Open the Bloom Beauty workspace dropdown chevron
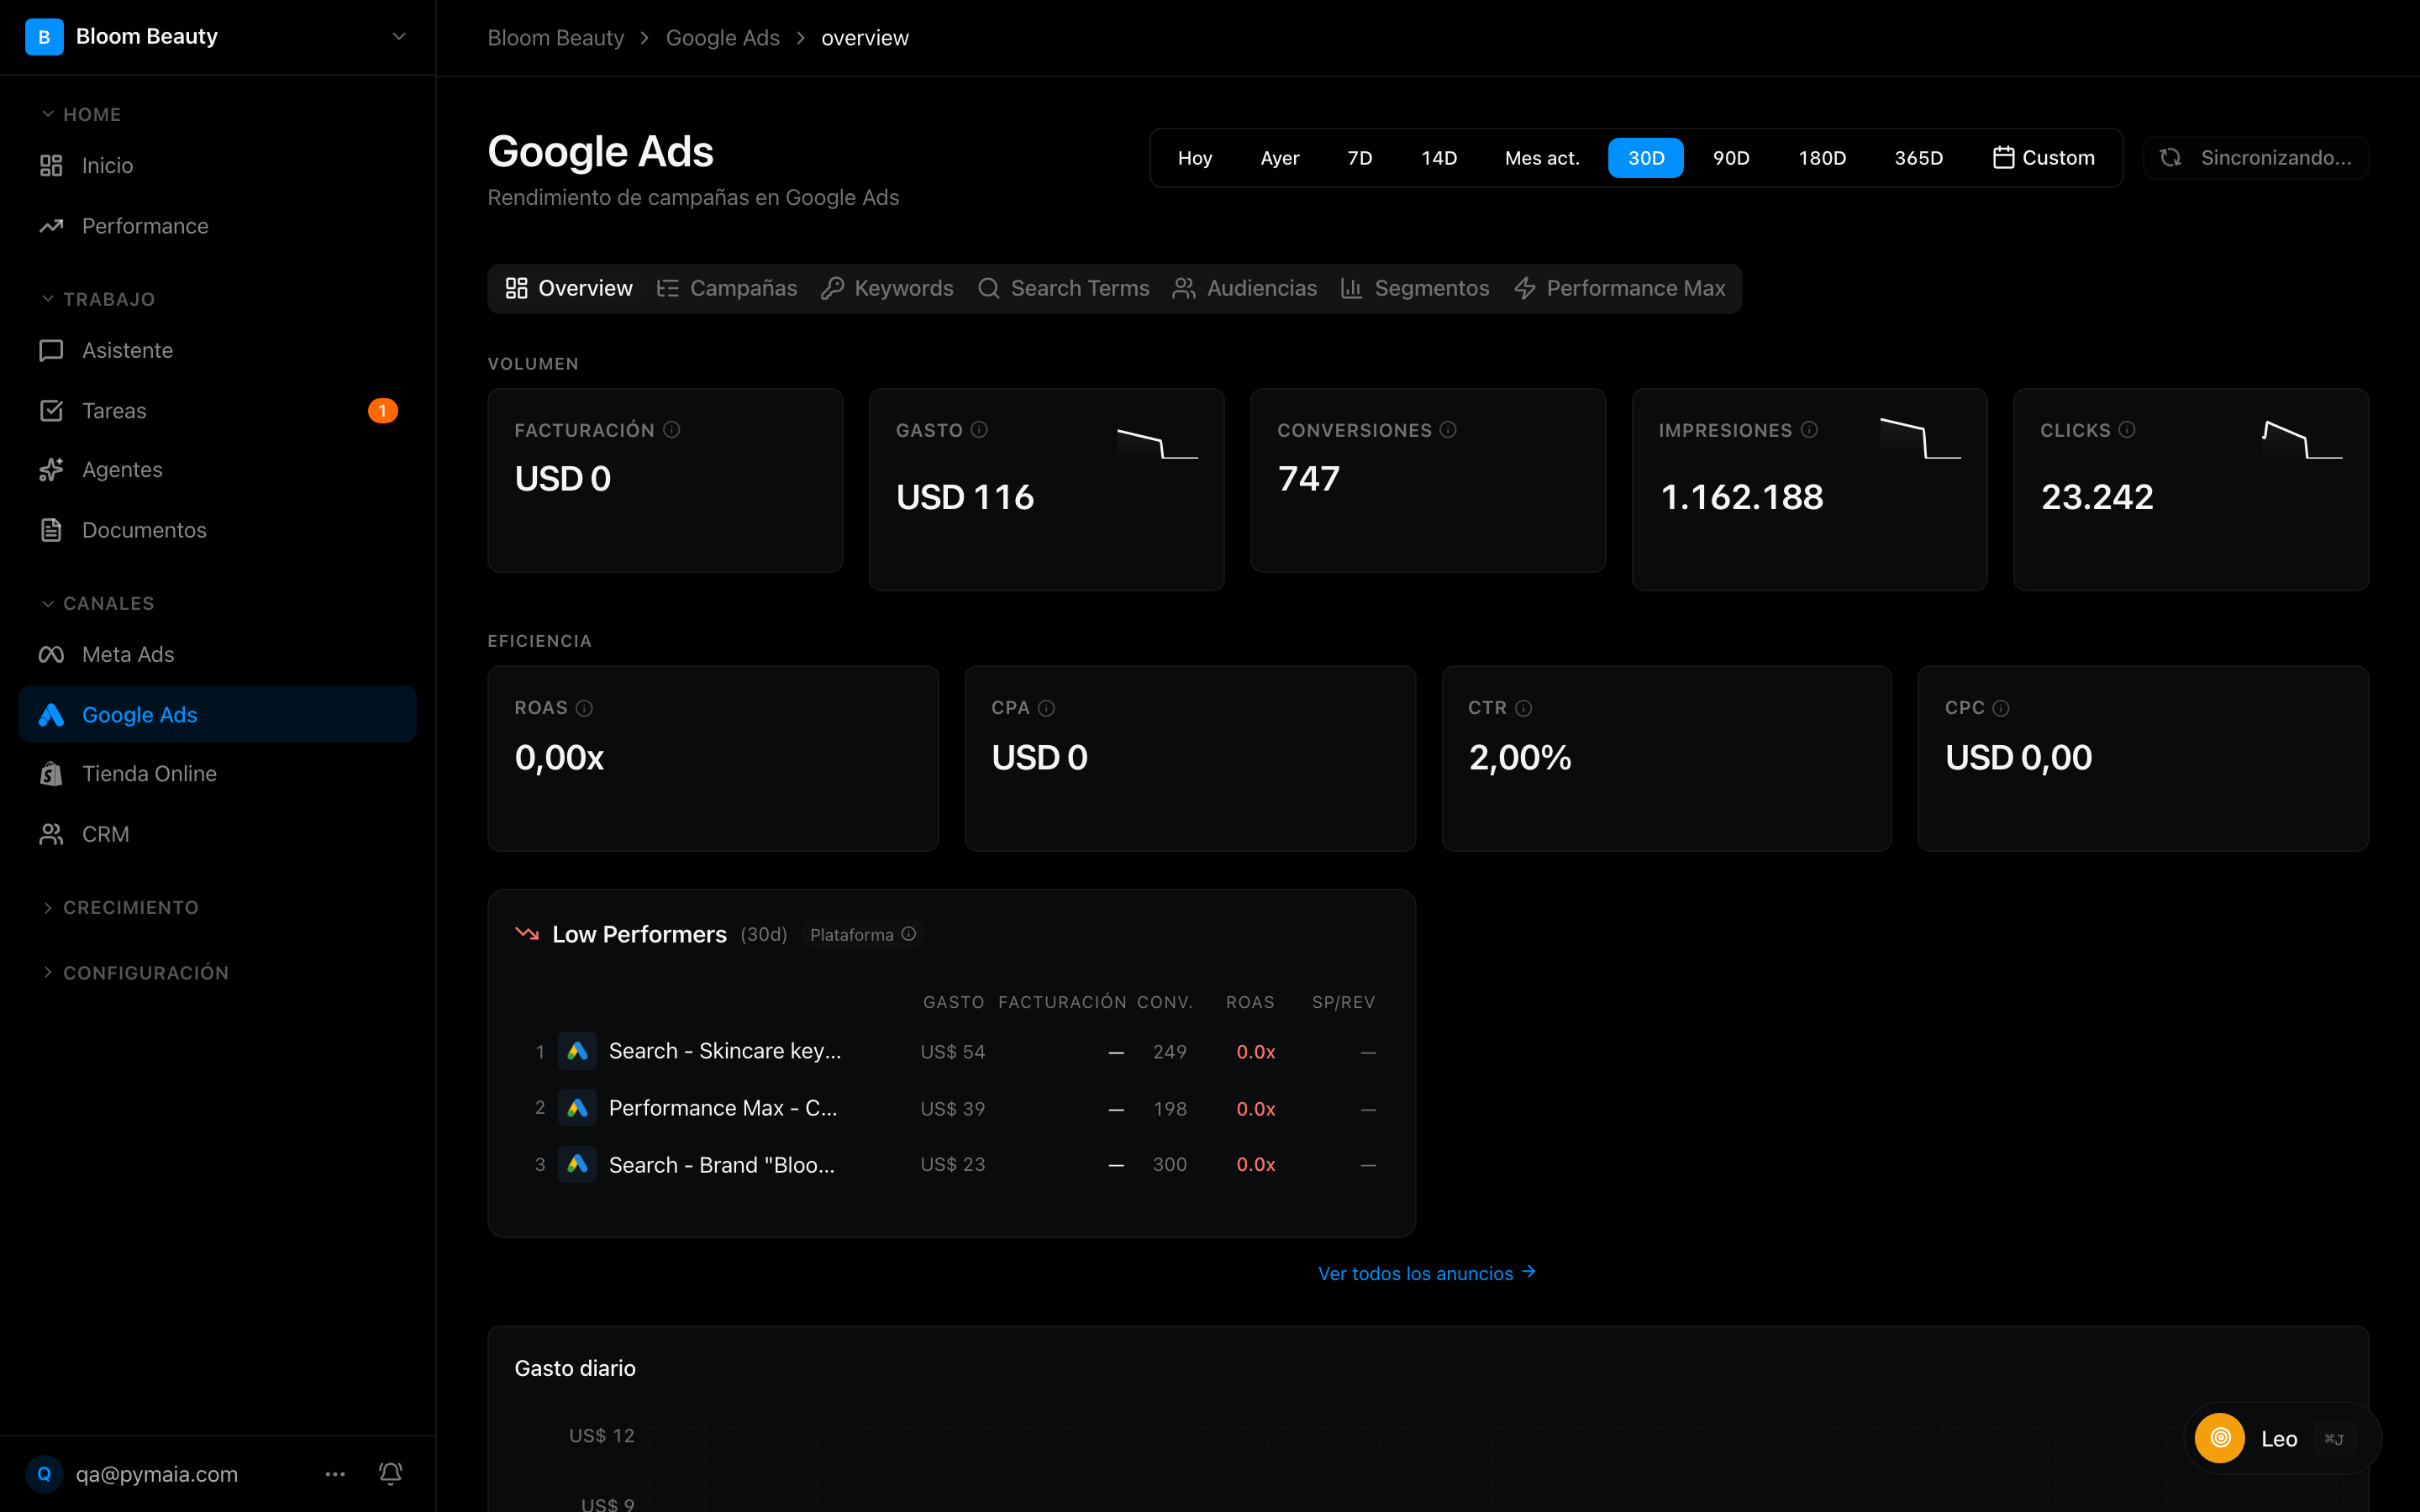 click(399, 37)
